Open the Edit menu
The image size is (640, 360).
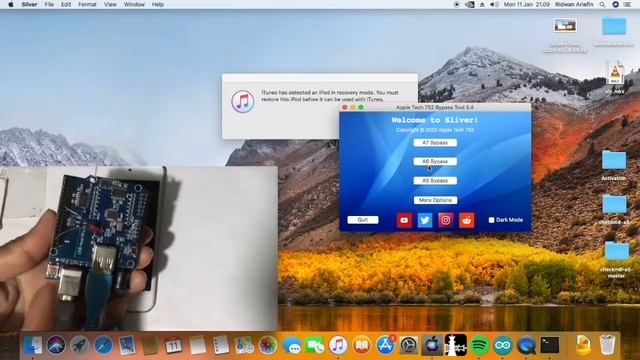(66, 4)
